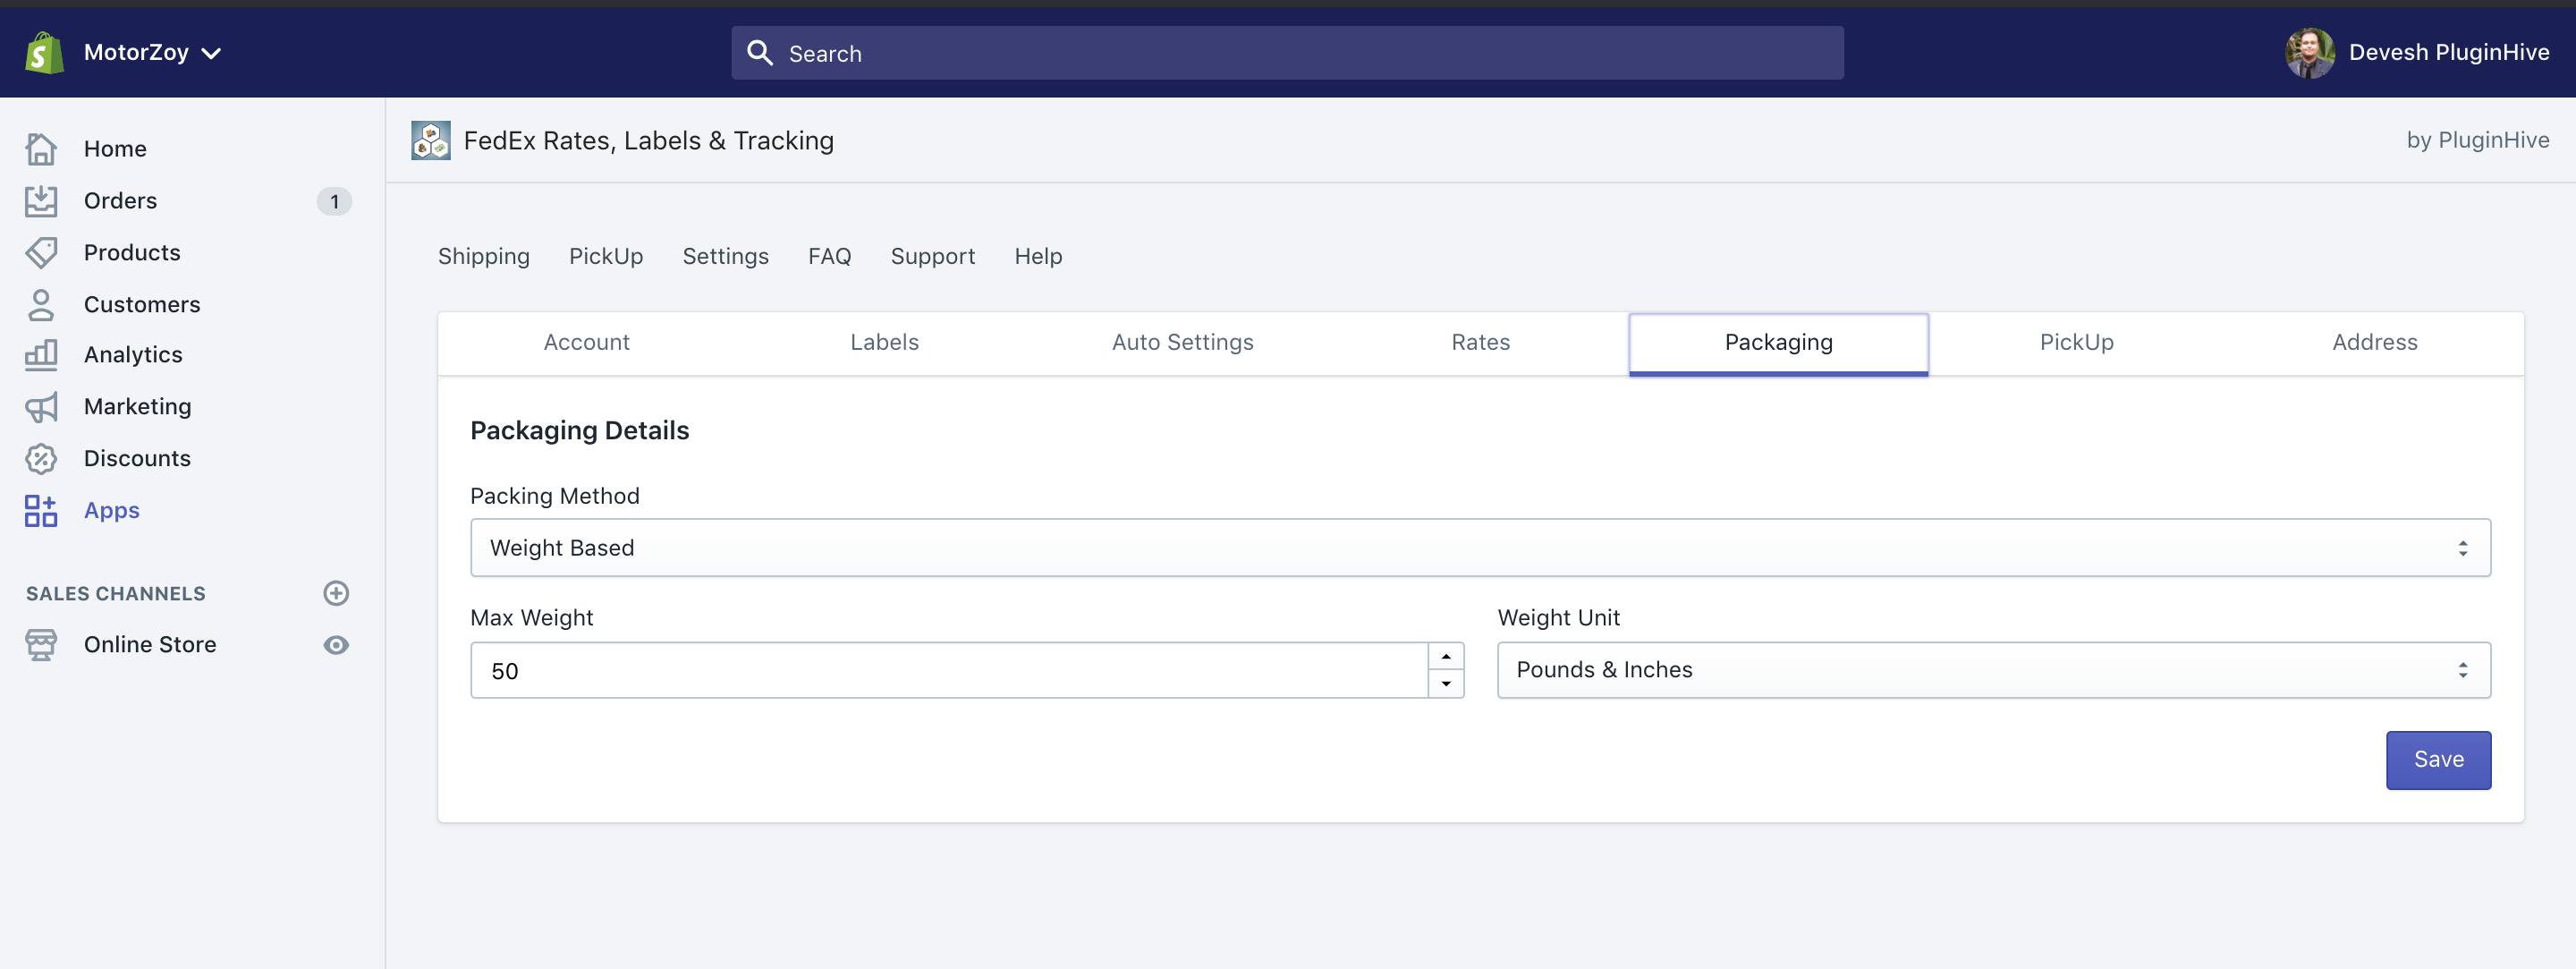Click the Devesh PluginHive account name
The width and height of the screenshot is (2576, 969).
tap(2448, 52)
